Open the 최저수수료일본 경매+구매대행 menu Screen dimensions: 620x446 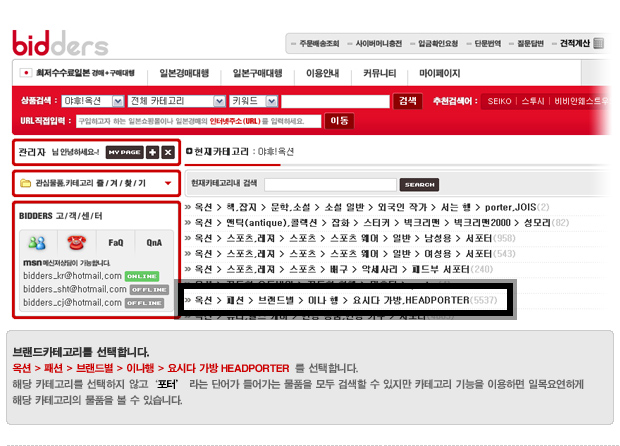85,73
